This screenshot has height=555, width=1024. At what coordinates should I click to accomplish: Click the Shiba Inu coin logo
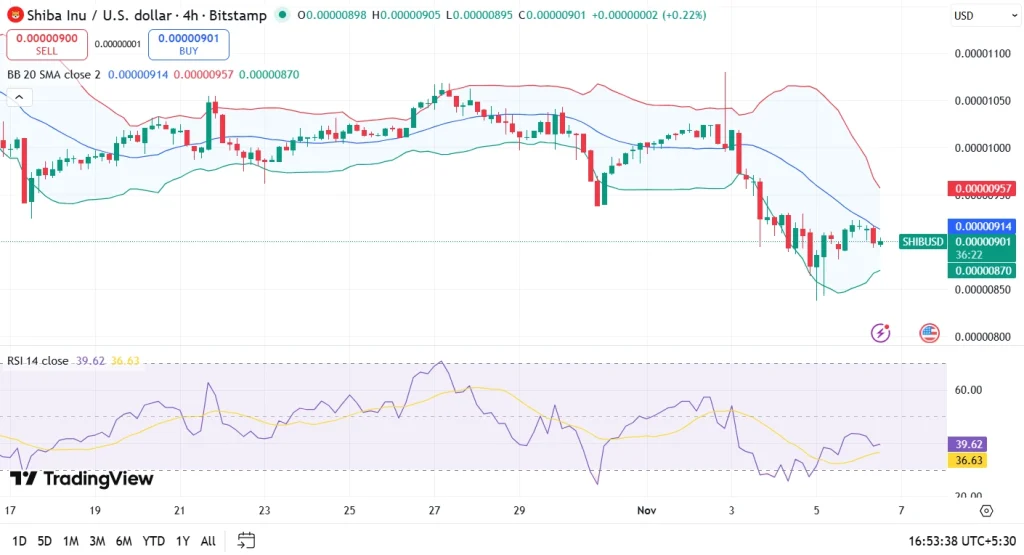15,15
